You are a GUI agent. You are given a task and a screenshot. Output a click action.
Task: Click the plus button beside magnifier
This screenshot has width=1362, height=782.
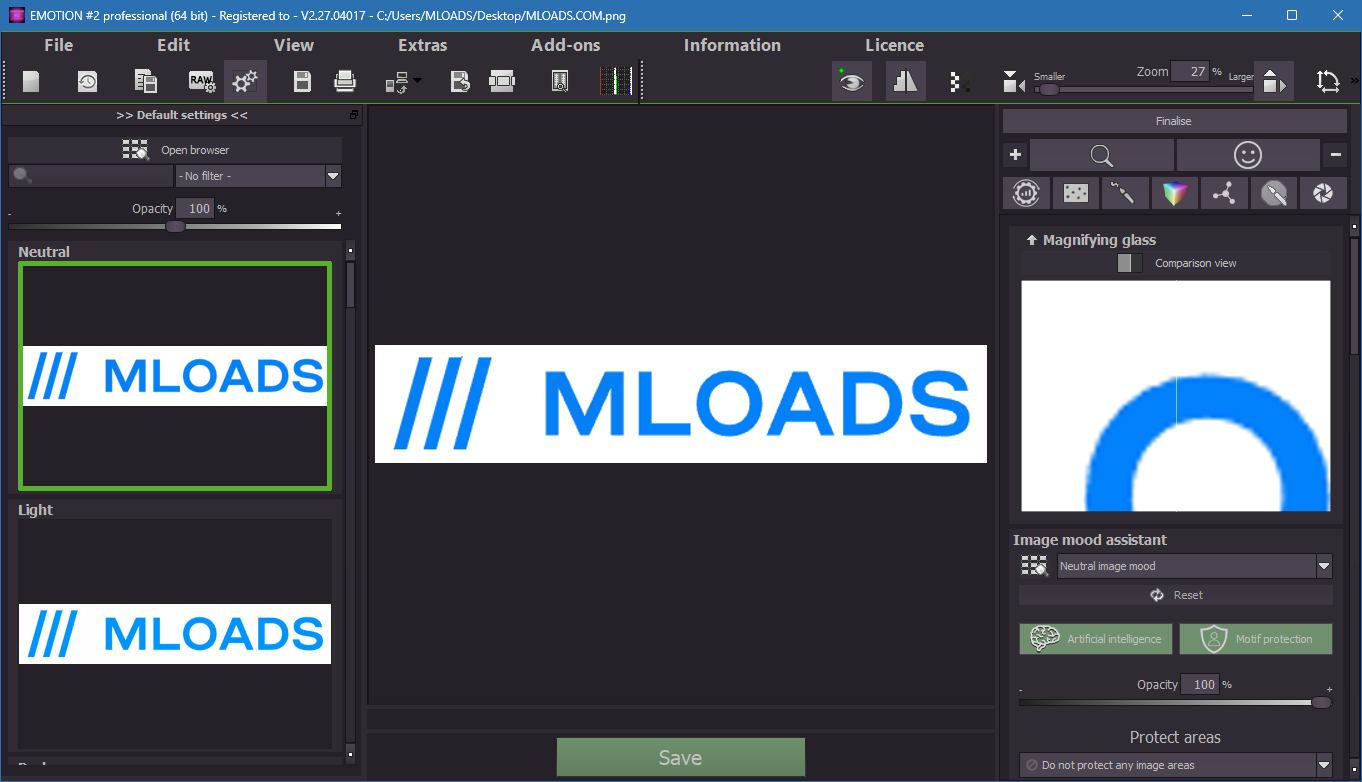click(x=1015, y=155)
